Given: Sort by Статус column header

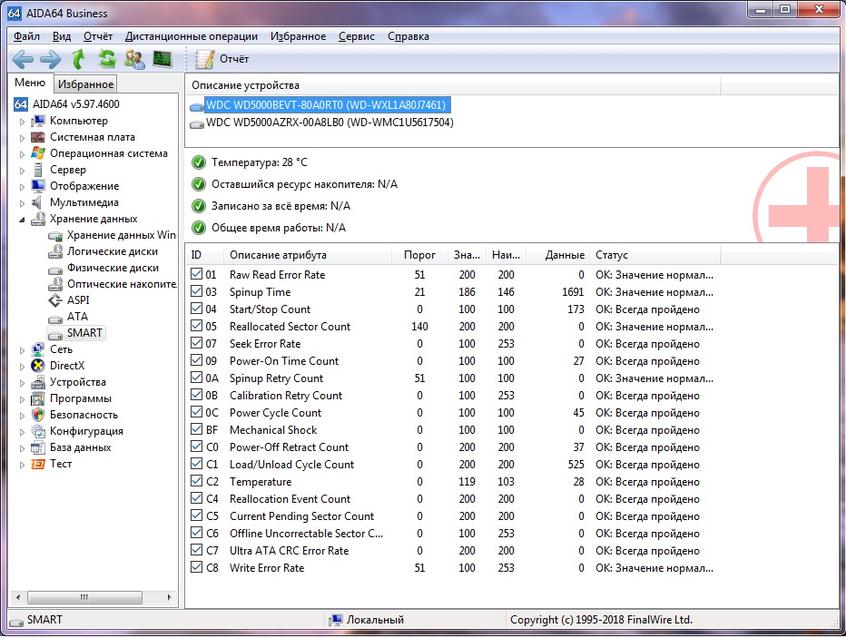Looking at the screenshot, I should click(656, 255).
